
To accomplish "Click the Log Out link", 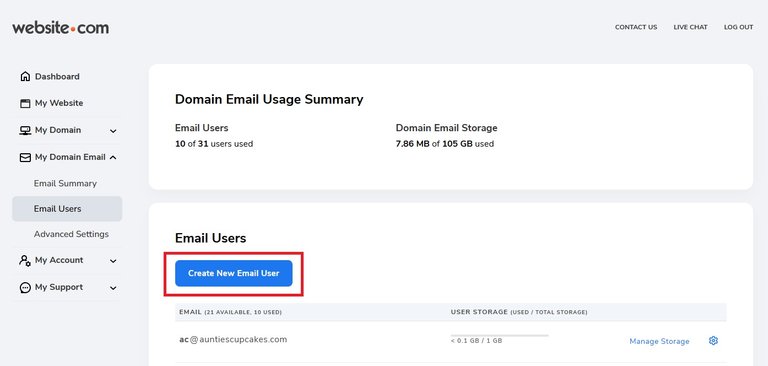I will [x=738, y=27].
